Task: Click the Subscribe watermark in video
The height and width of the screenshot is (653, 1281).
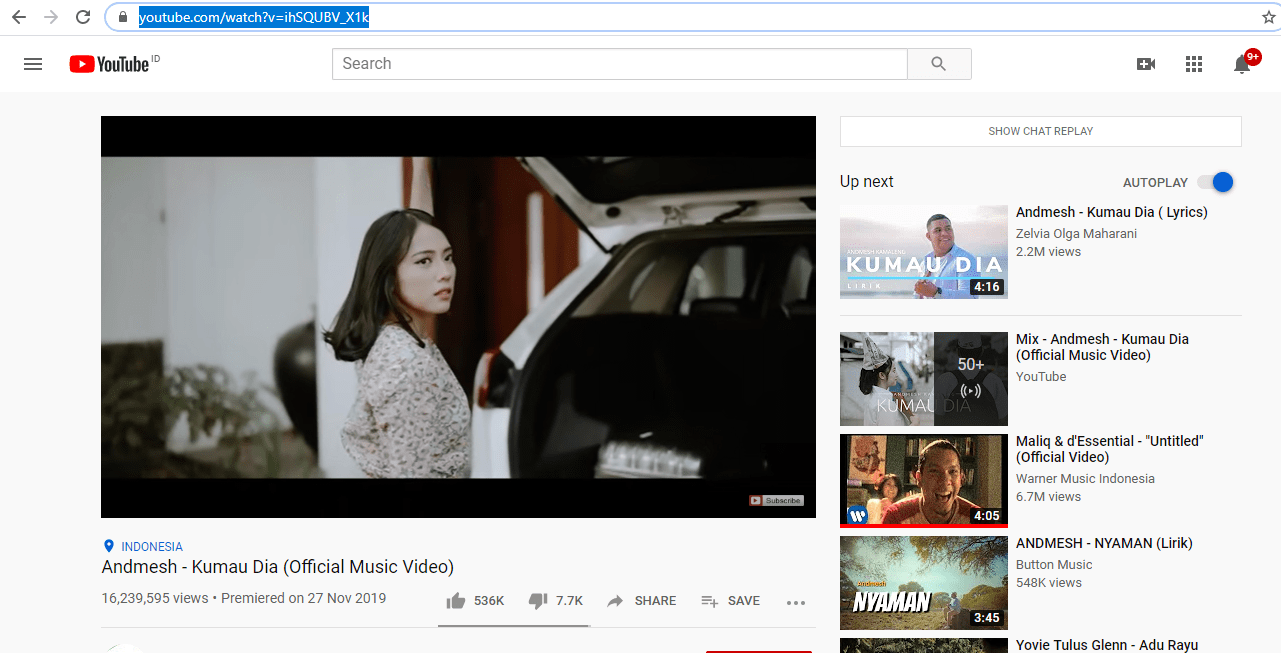Action: (776, 500)
